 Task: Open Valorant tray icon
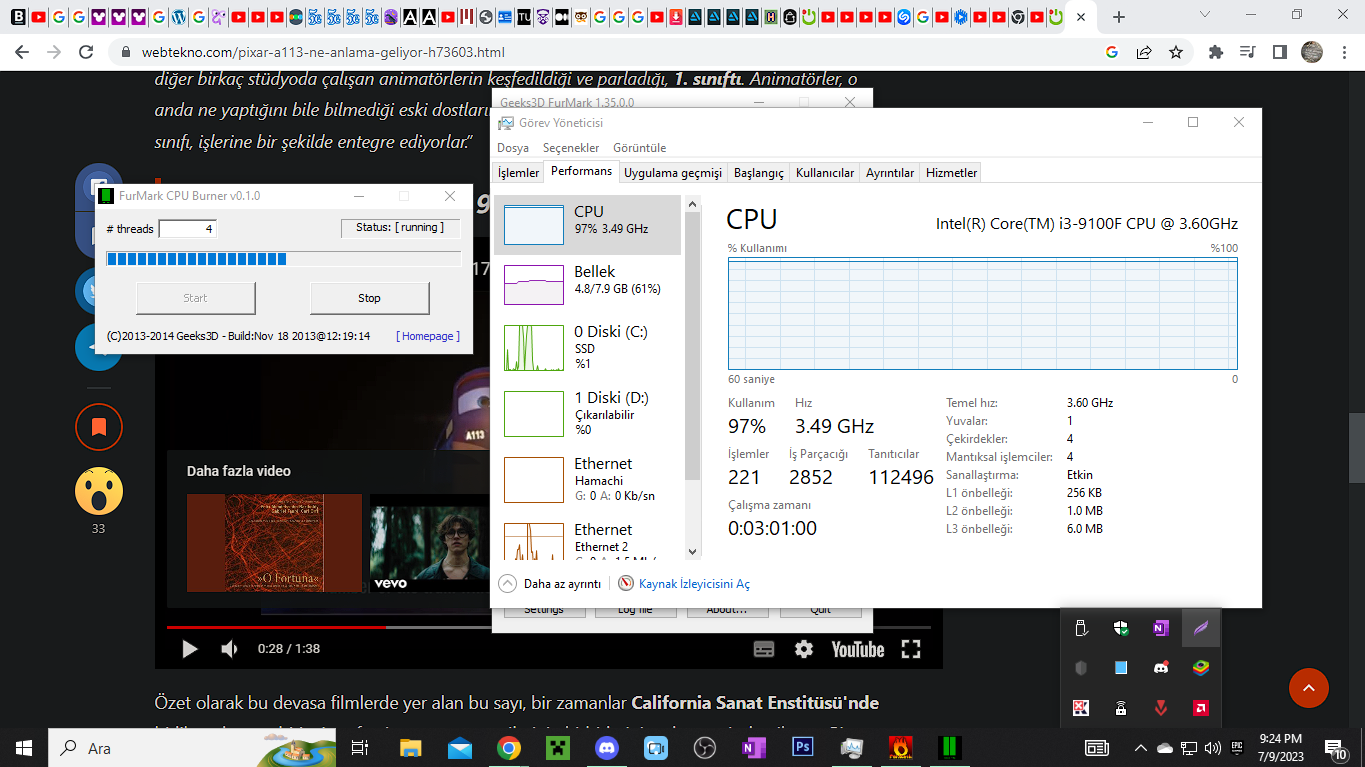point(1161,707)
